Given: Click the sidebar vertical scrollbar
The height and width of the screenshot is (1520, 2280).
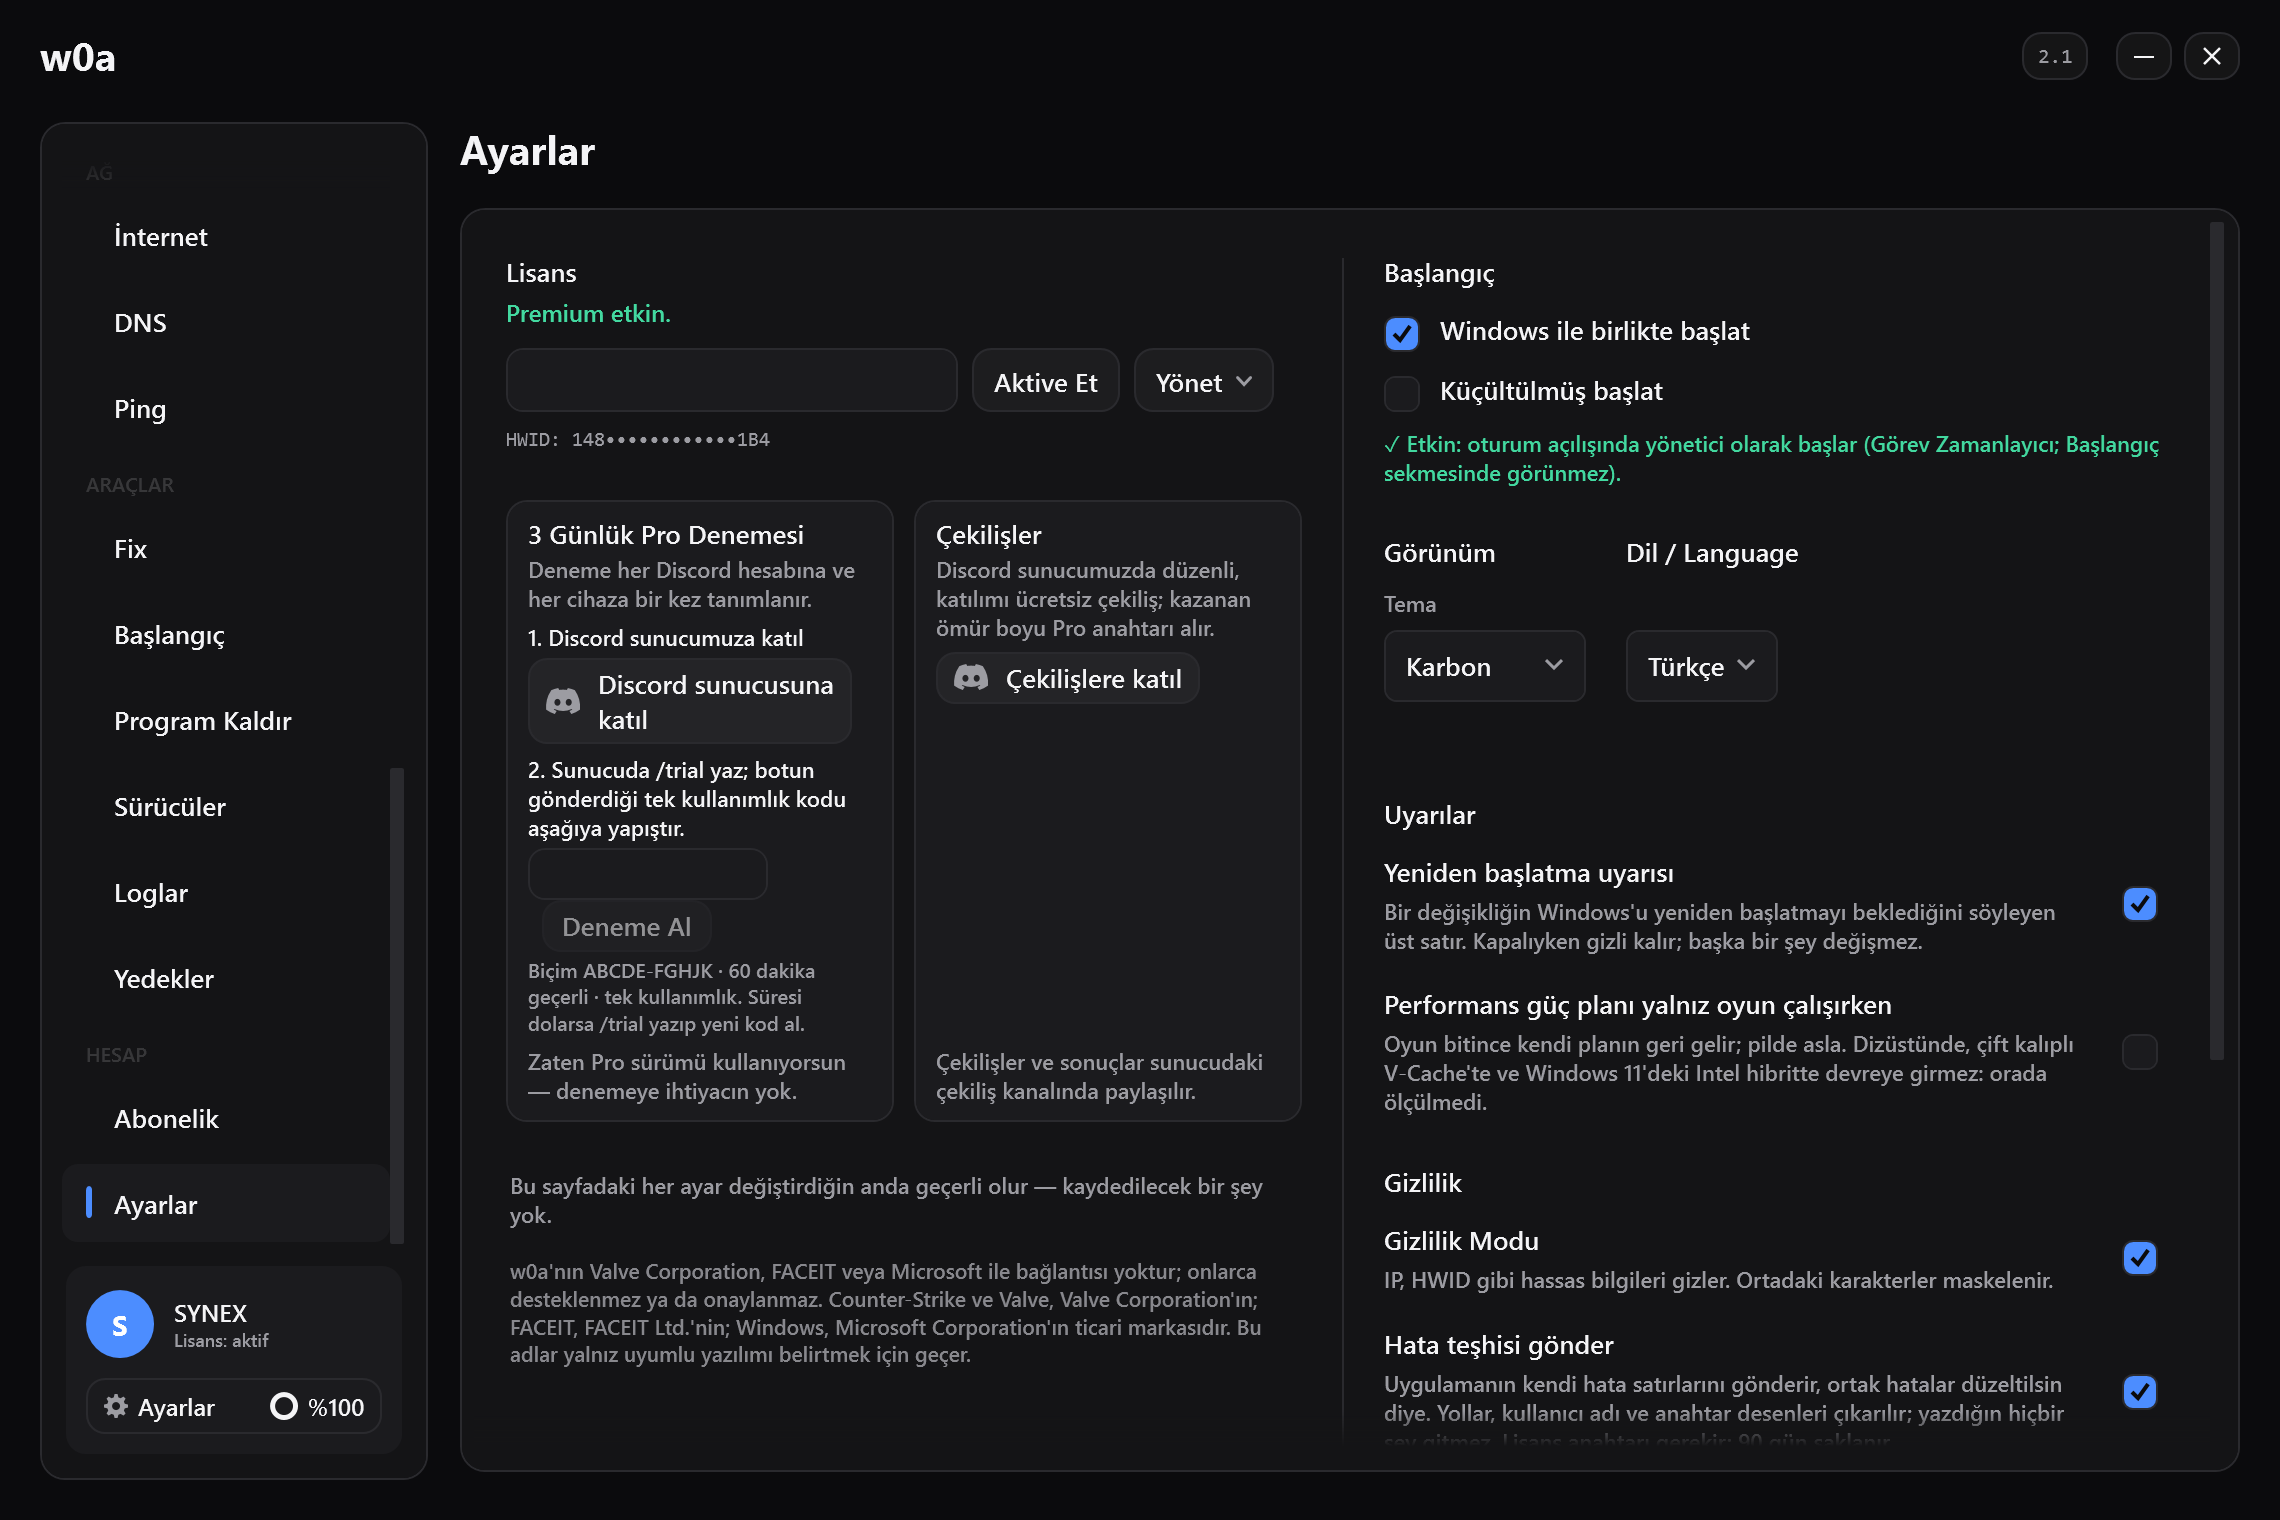Looking at the screenshot, I should pos(396,1006).
